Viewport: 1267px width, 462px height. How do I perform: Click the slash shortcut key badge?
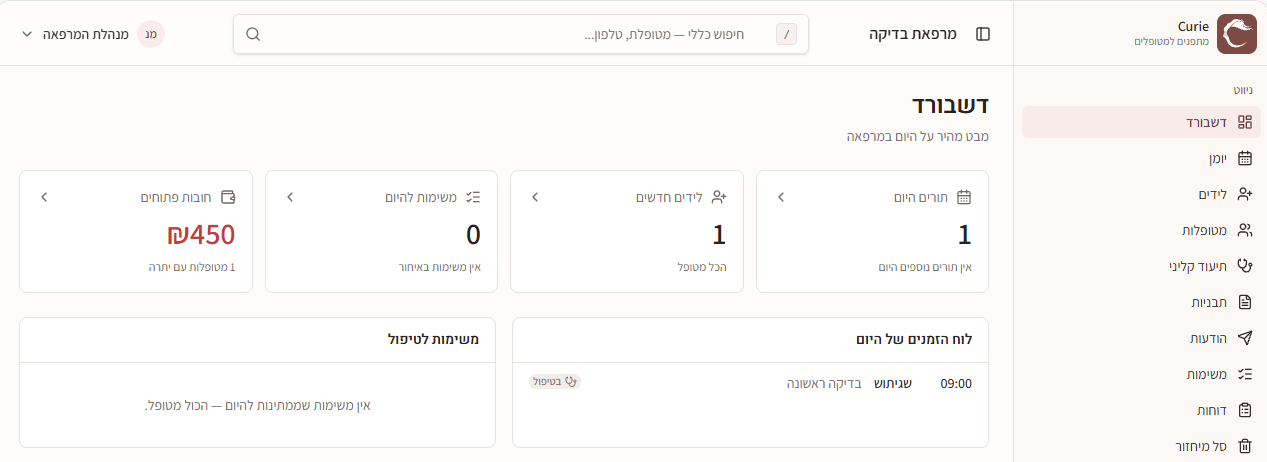click(787, 34)
